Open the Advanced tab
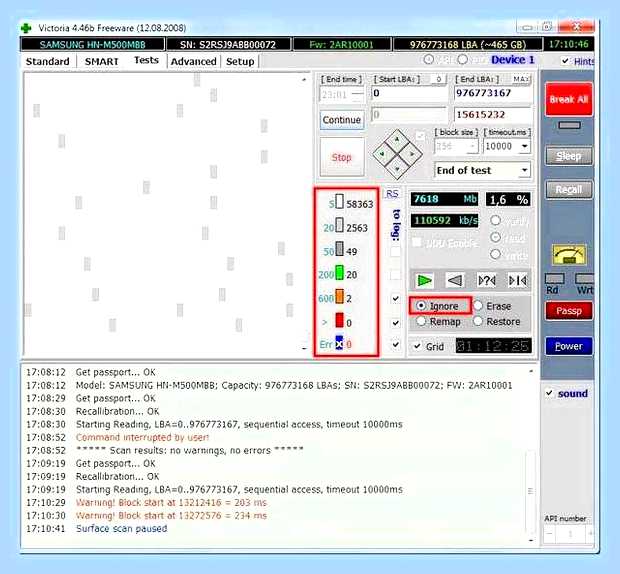The height and width of the screenshot is (574, 620). click(193, 62)
